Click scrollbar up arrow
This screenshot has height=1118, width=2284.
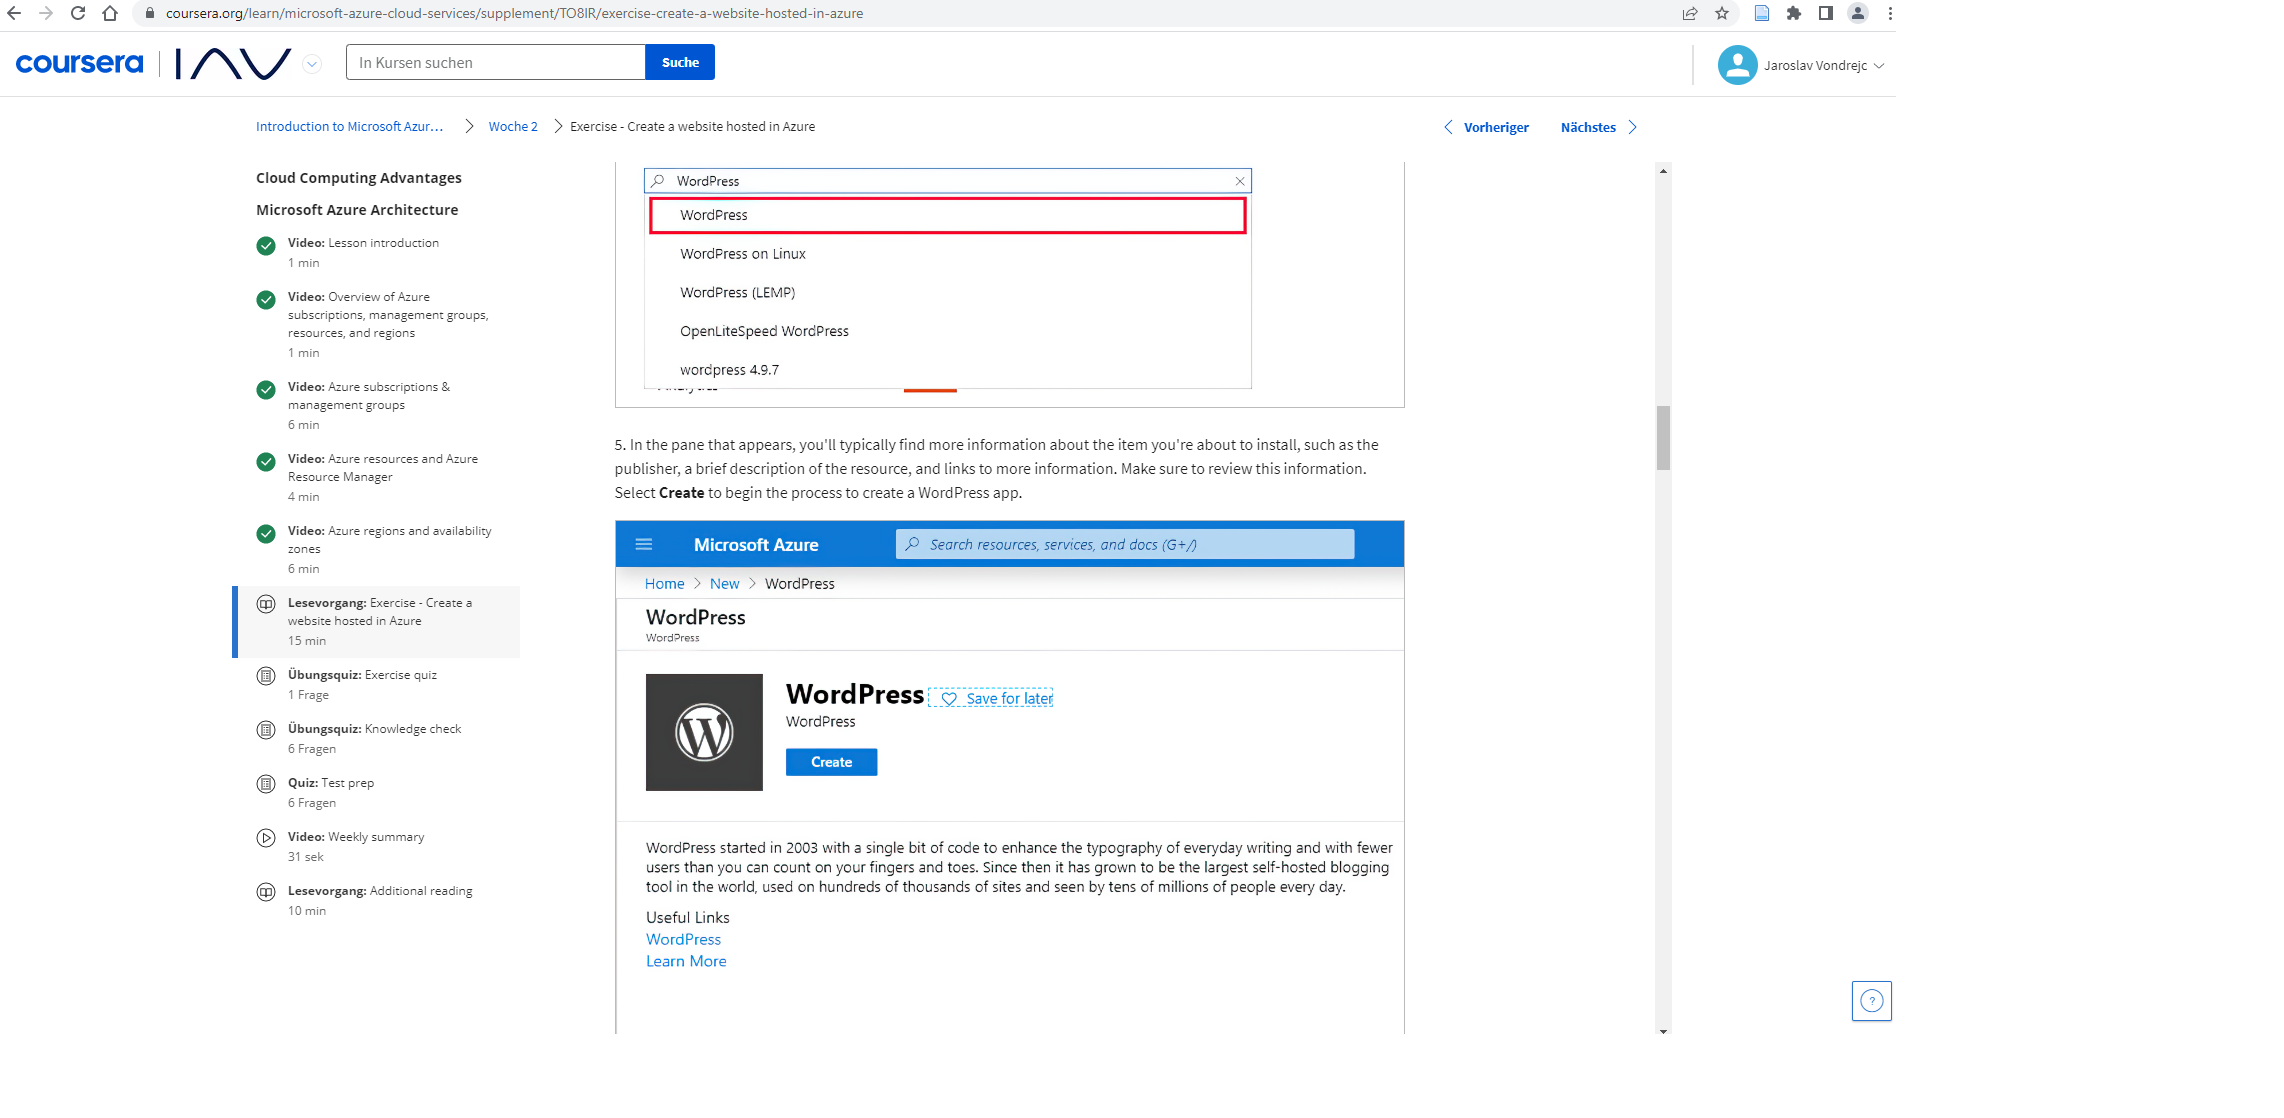pyautogui.click(x=1663, y=171)
